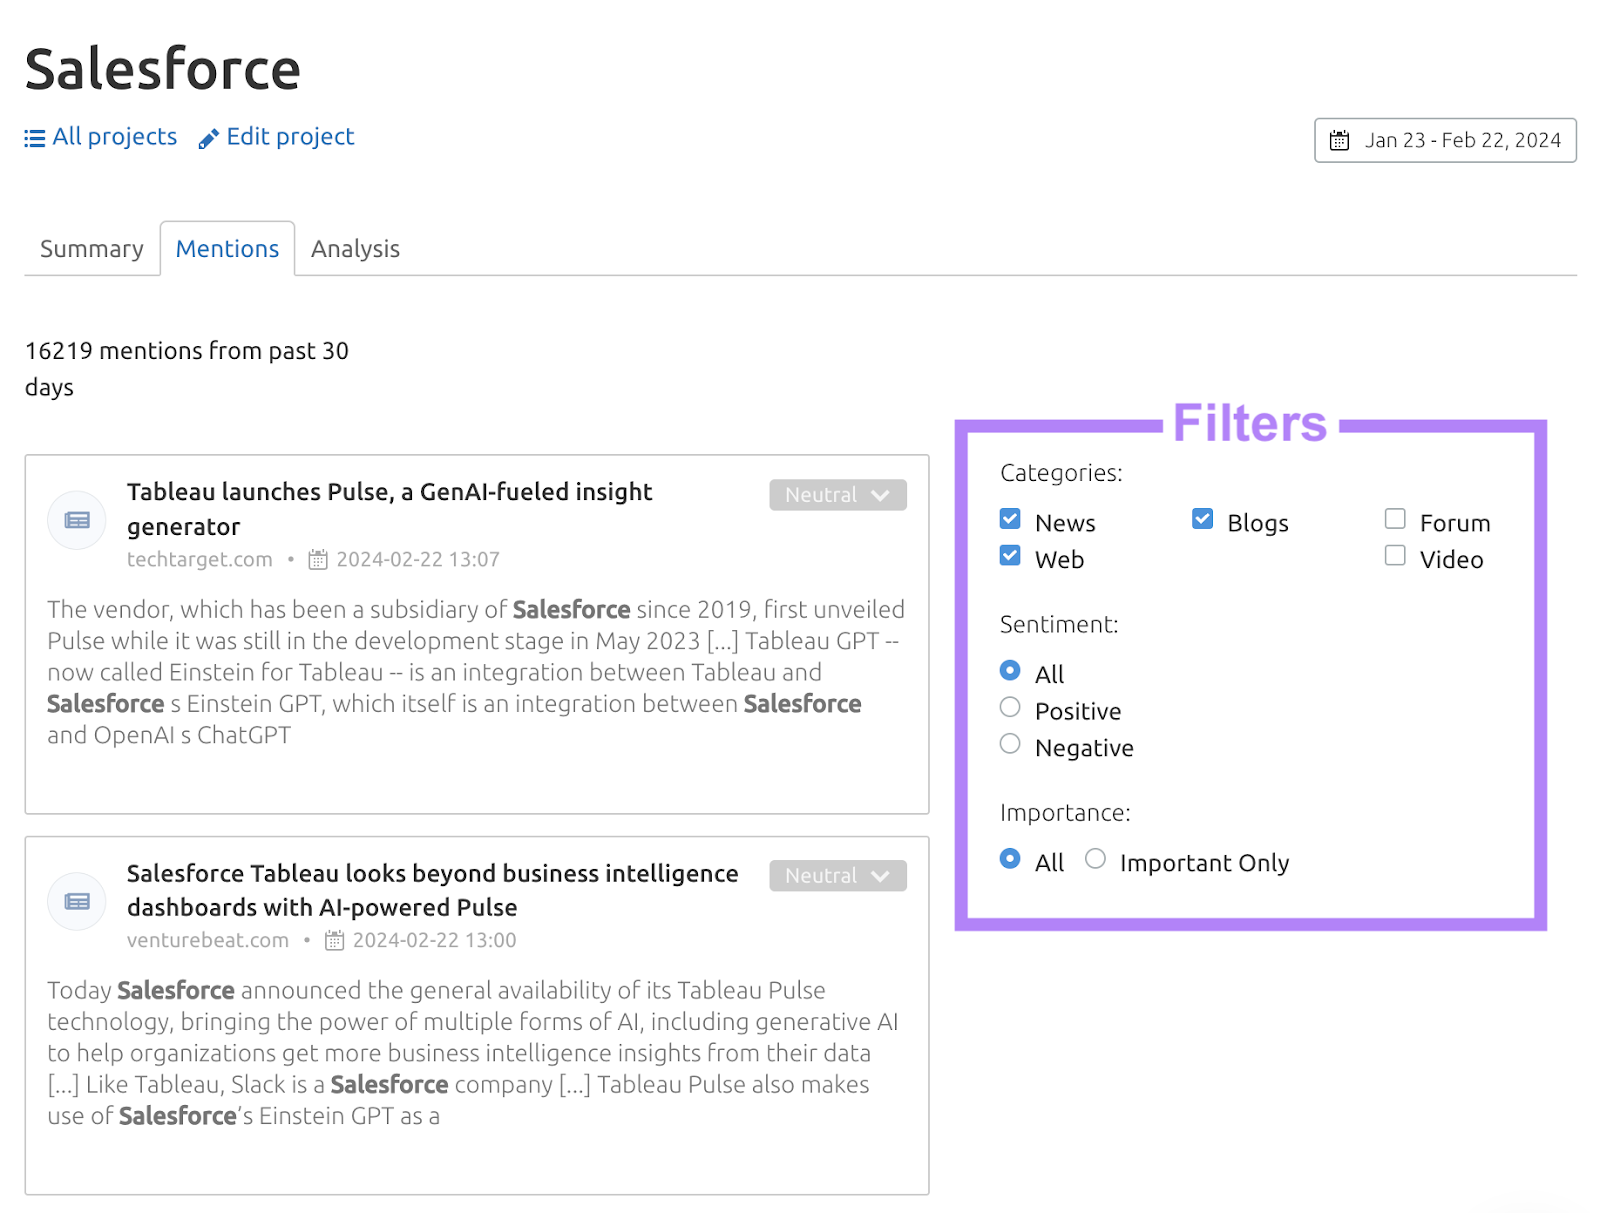Viewport: 1600px width, 1213px height.
Task: Click the news icon of Salesforce Tableau looks beyond mention
Action: tap(77, 901)
